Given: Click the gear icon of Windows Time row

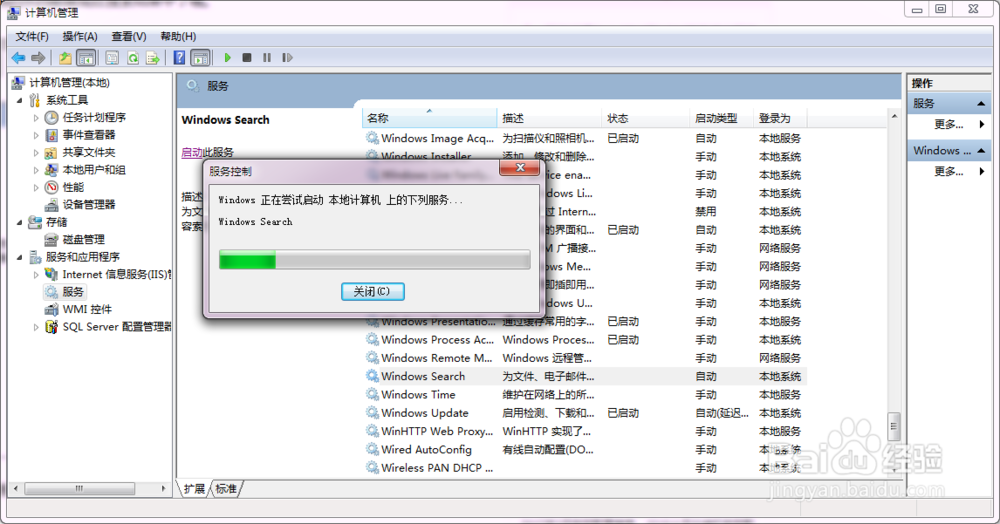Looking at the screenshot, I should (x=372, y=395).
